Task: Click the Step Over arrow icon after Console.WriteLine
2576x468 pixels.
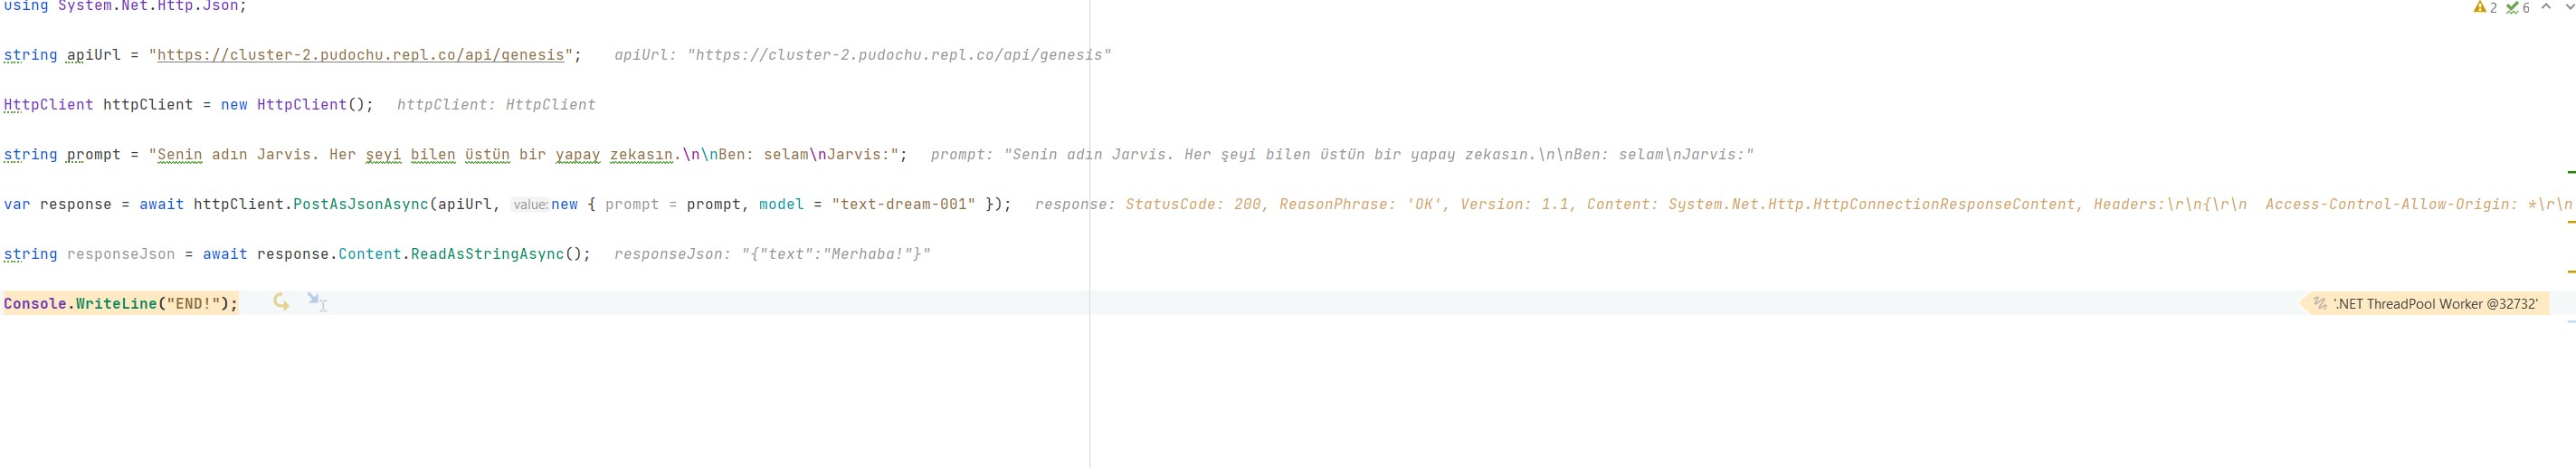Action: [281, 302]
